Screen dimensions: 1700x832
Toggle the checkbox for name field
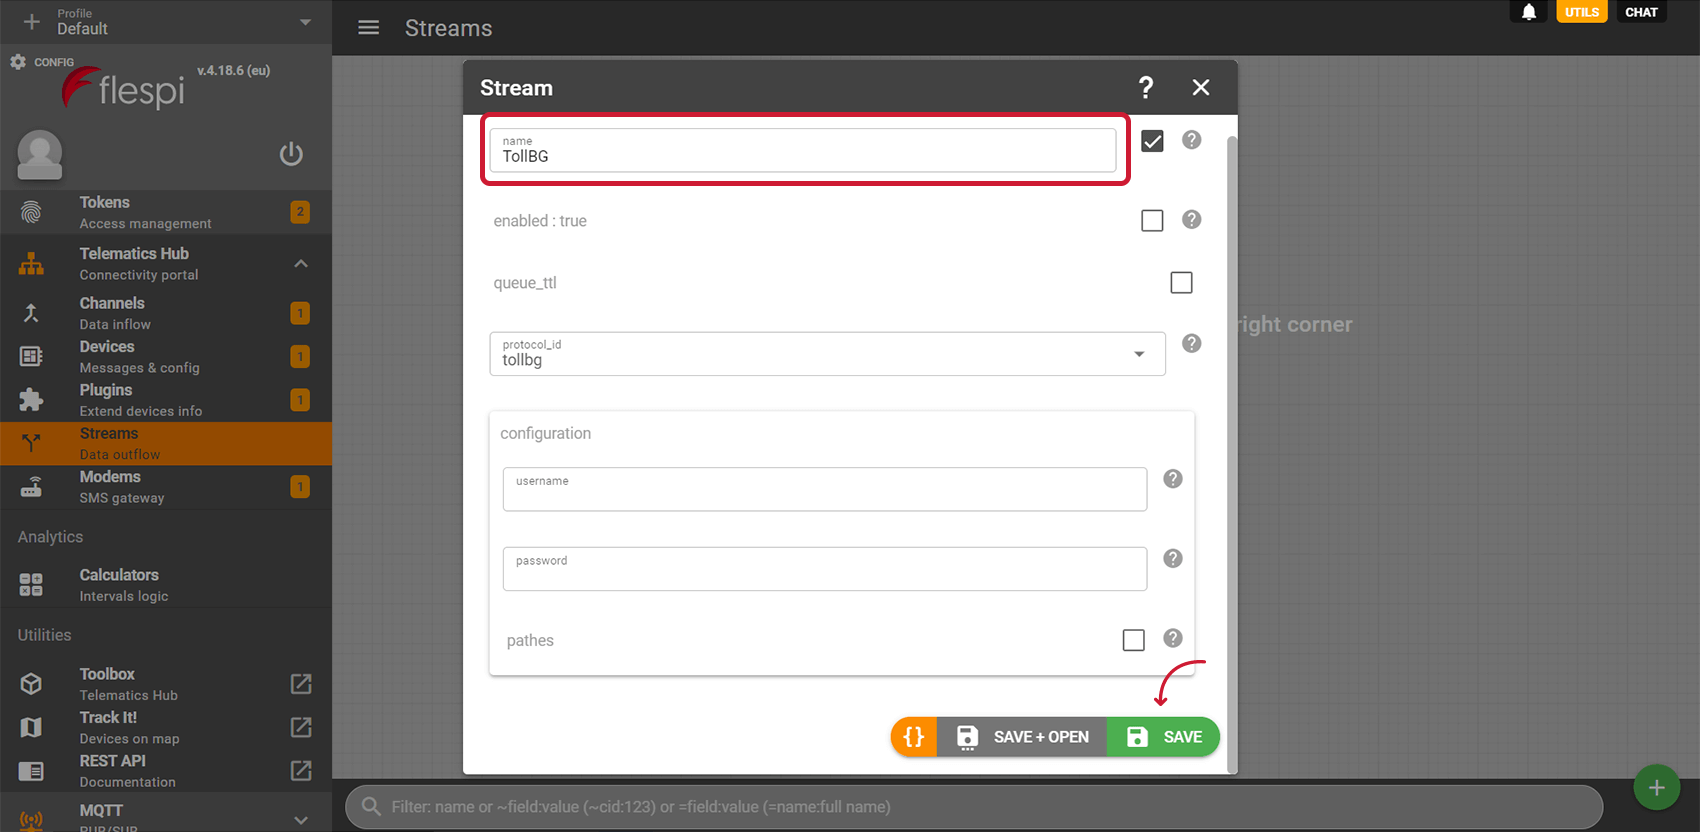(1152, 141)
